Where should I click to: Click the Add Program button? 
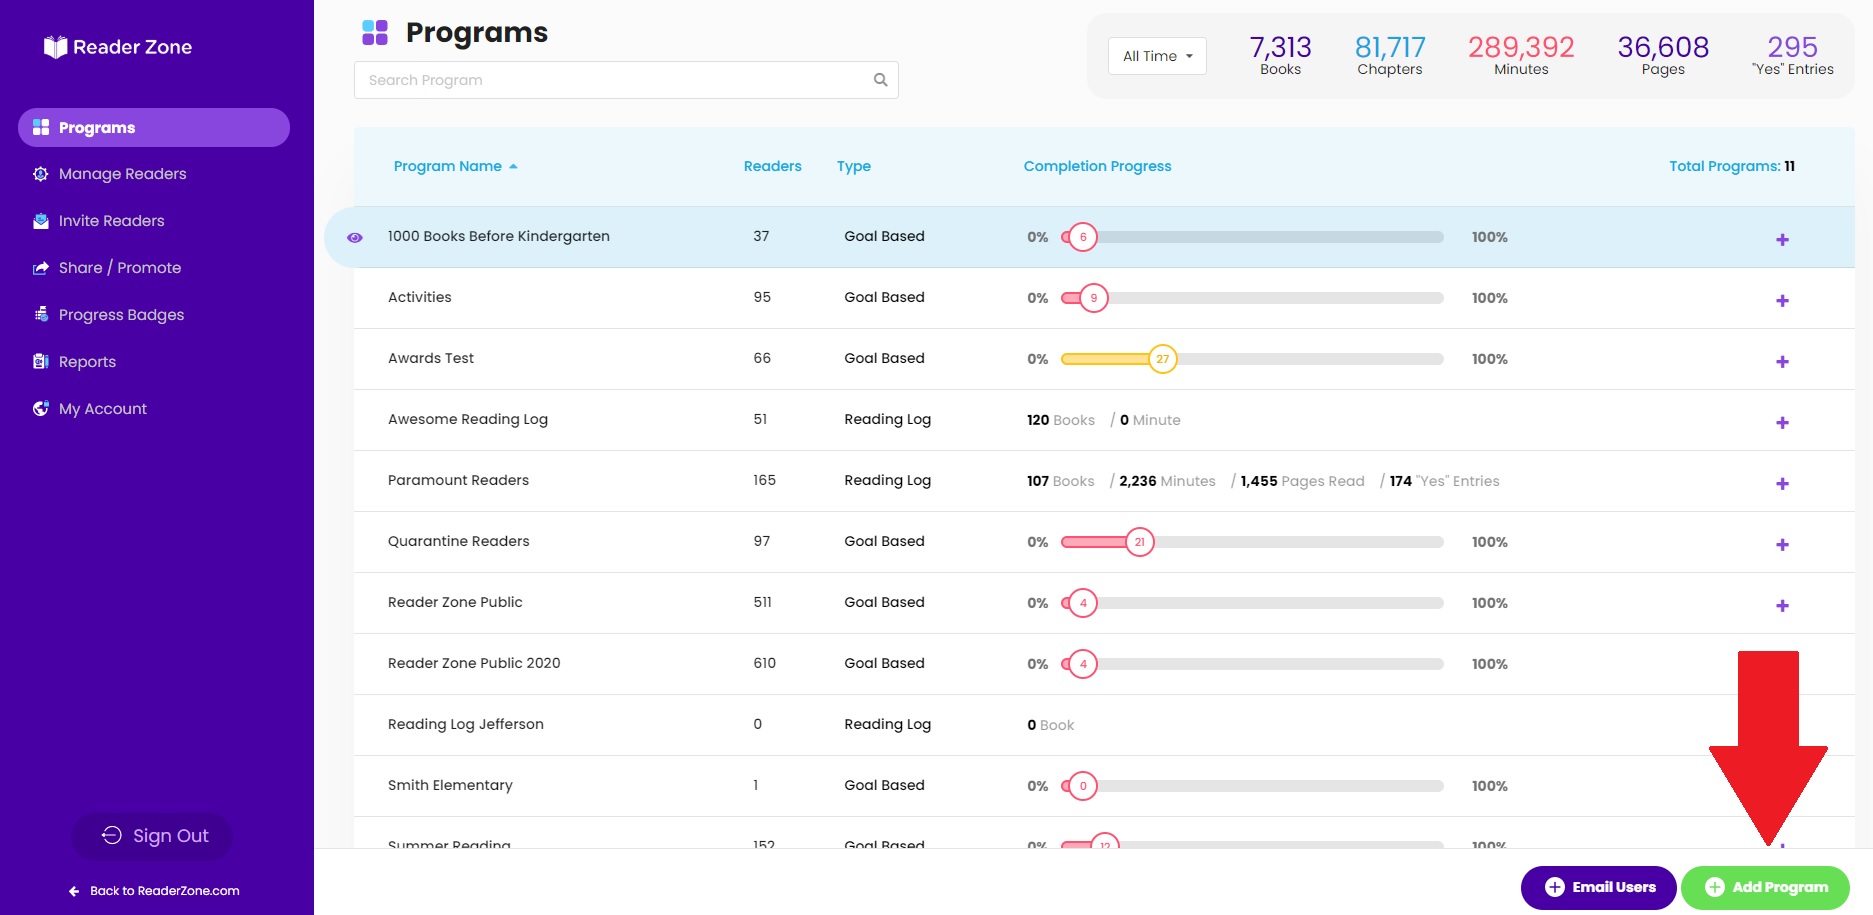pos(1765,887)
